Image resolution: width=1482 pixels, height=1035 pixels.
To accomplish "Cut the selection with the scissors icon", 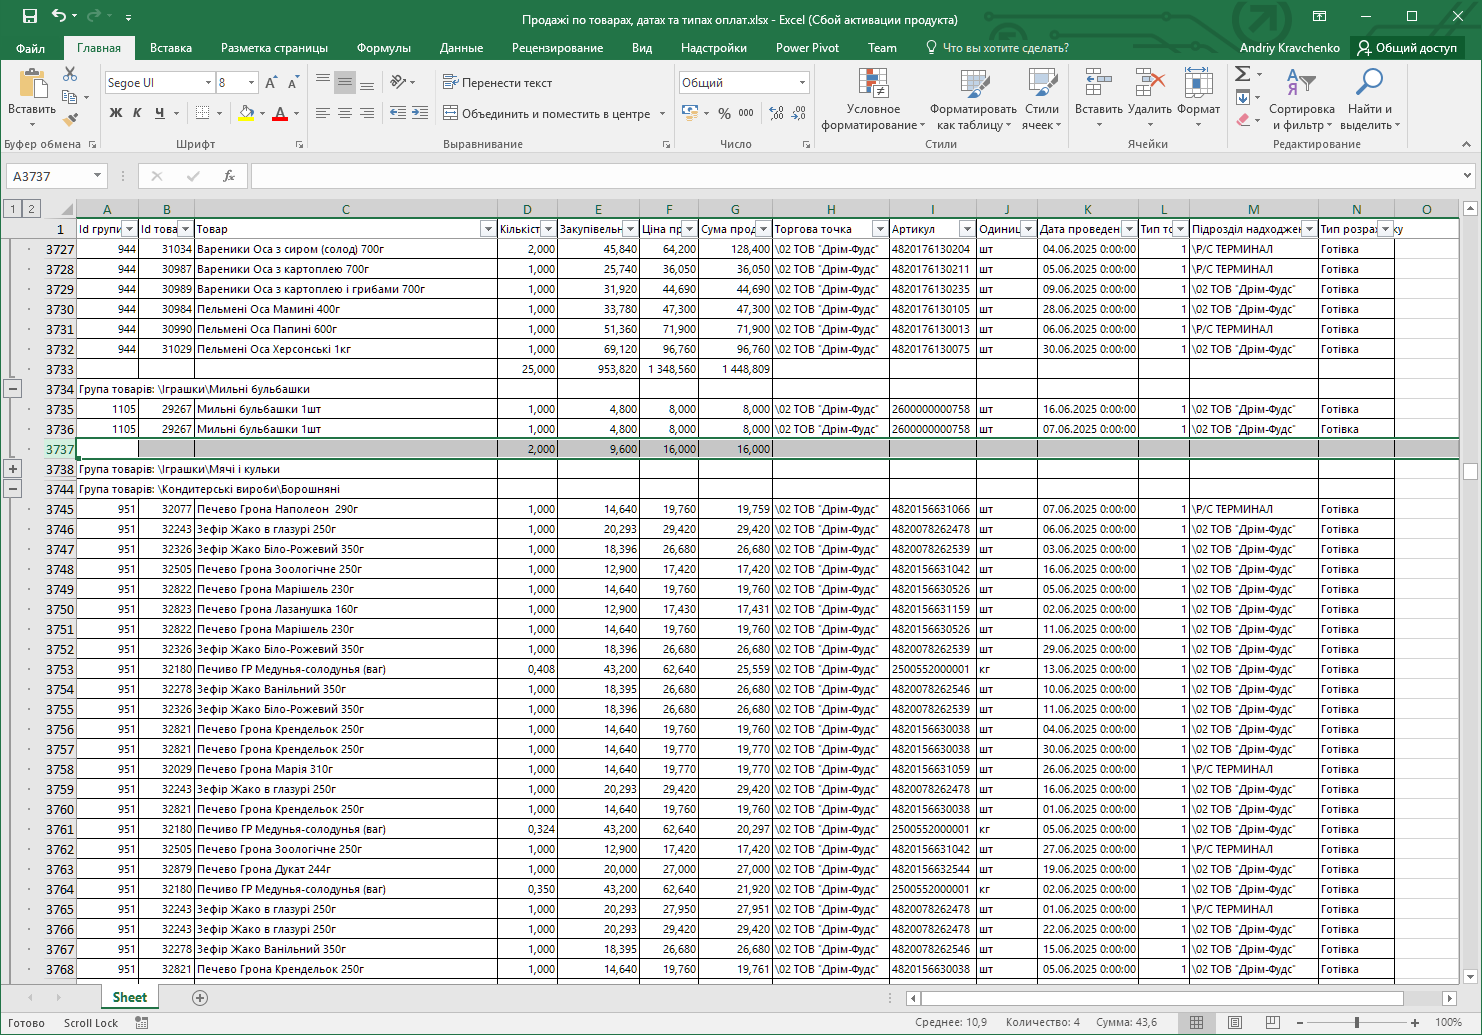I will coord(70,74).
